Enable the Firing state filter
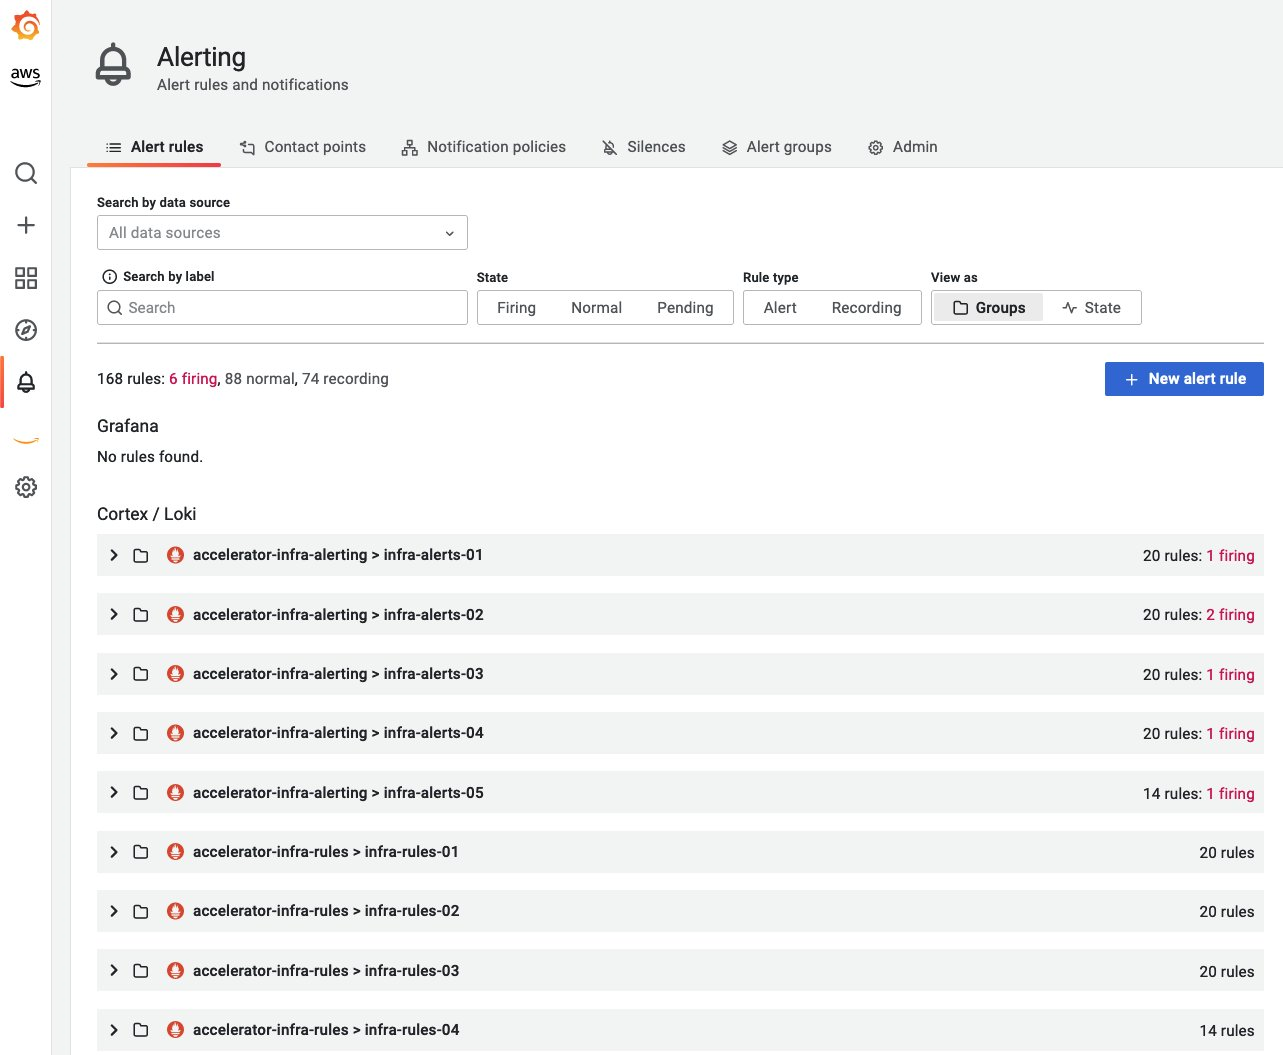This screenshot has height=1055, width=1283. pos(516,307)
